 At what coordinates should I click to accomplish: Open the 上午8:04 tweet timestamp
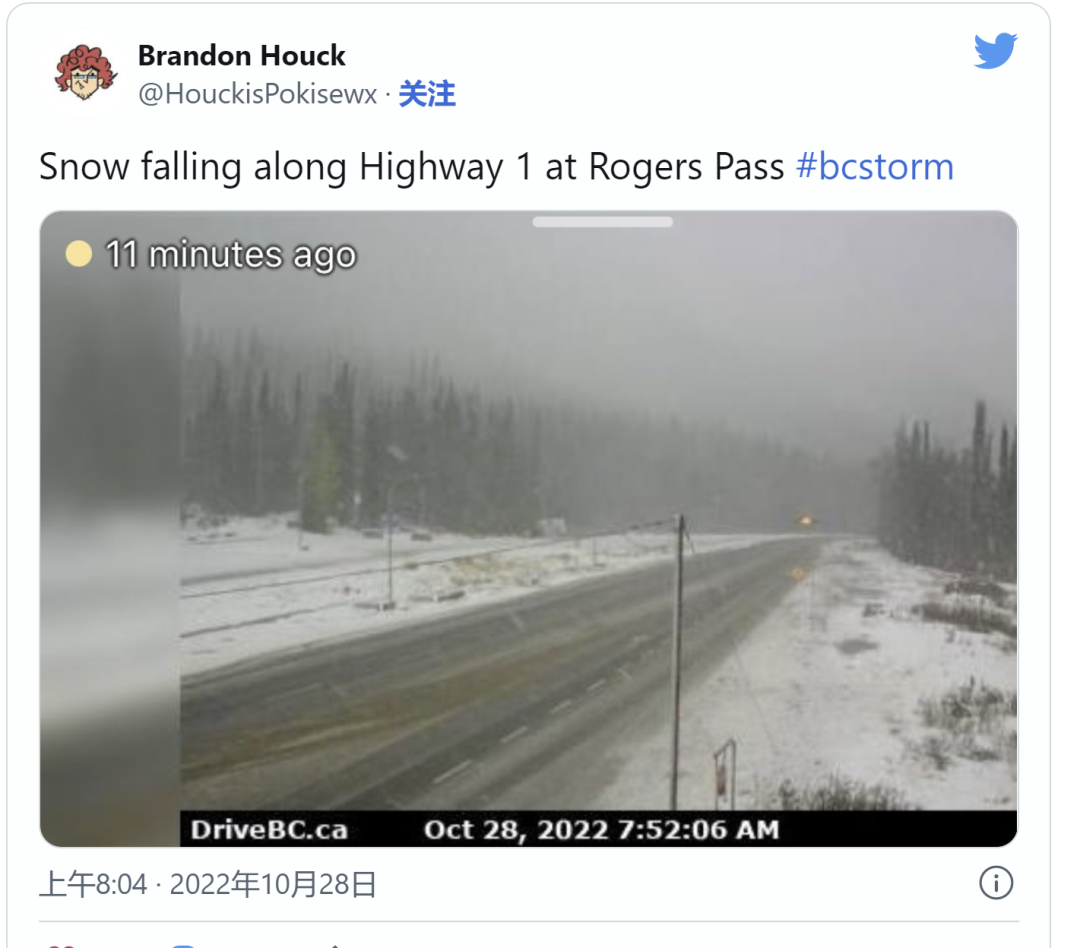(93, 884)
